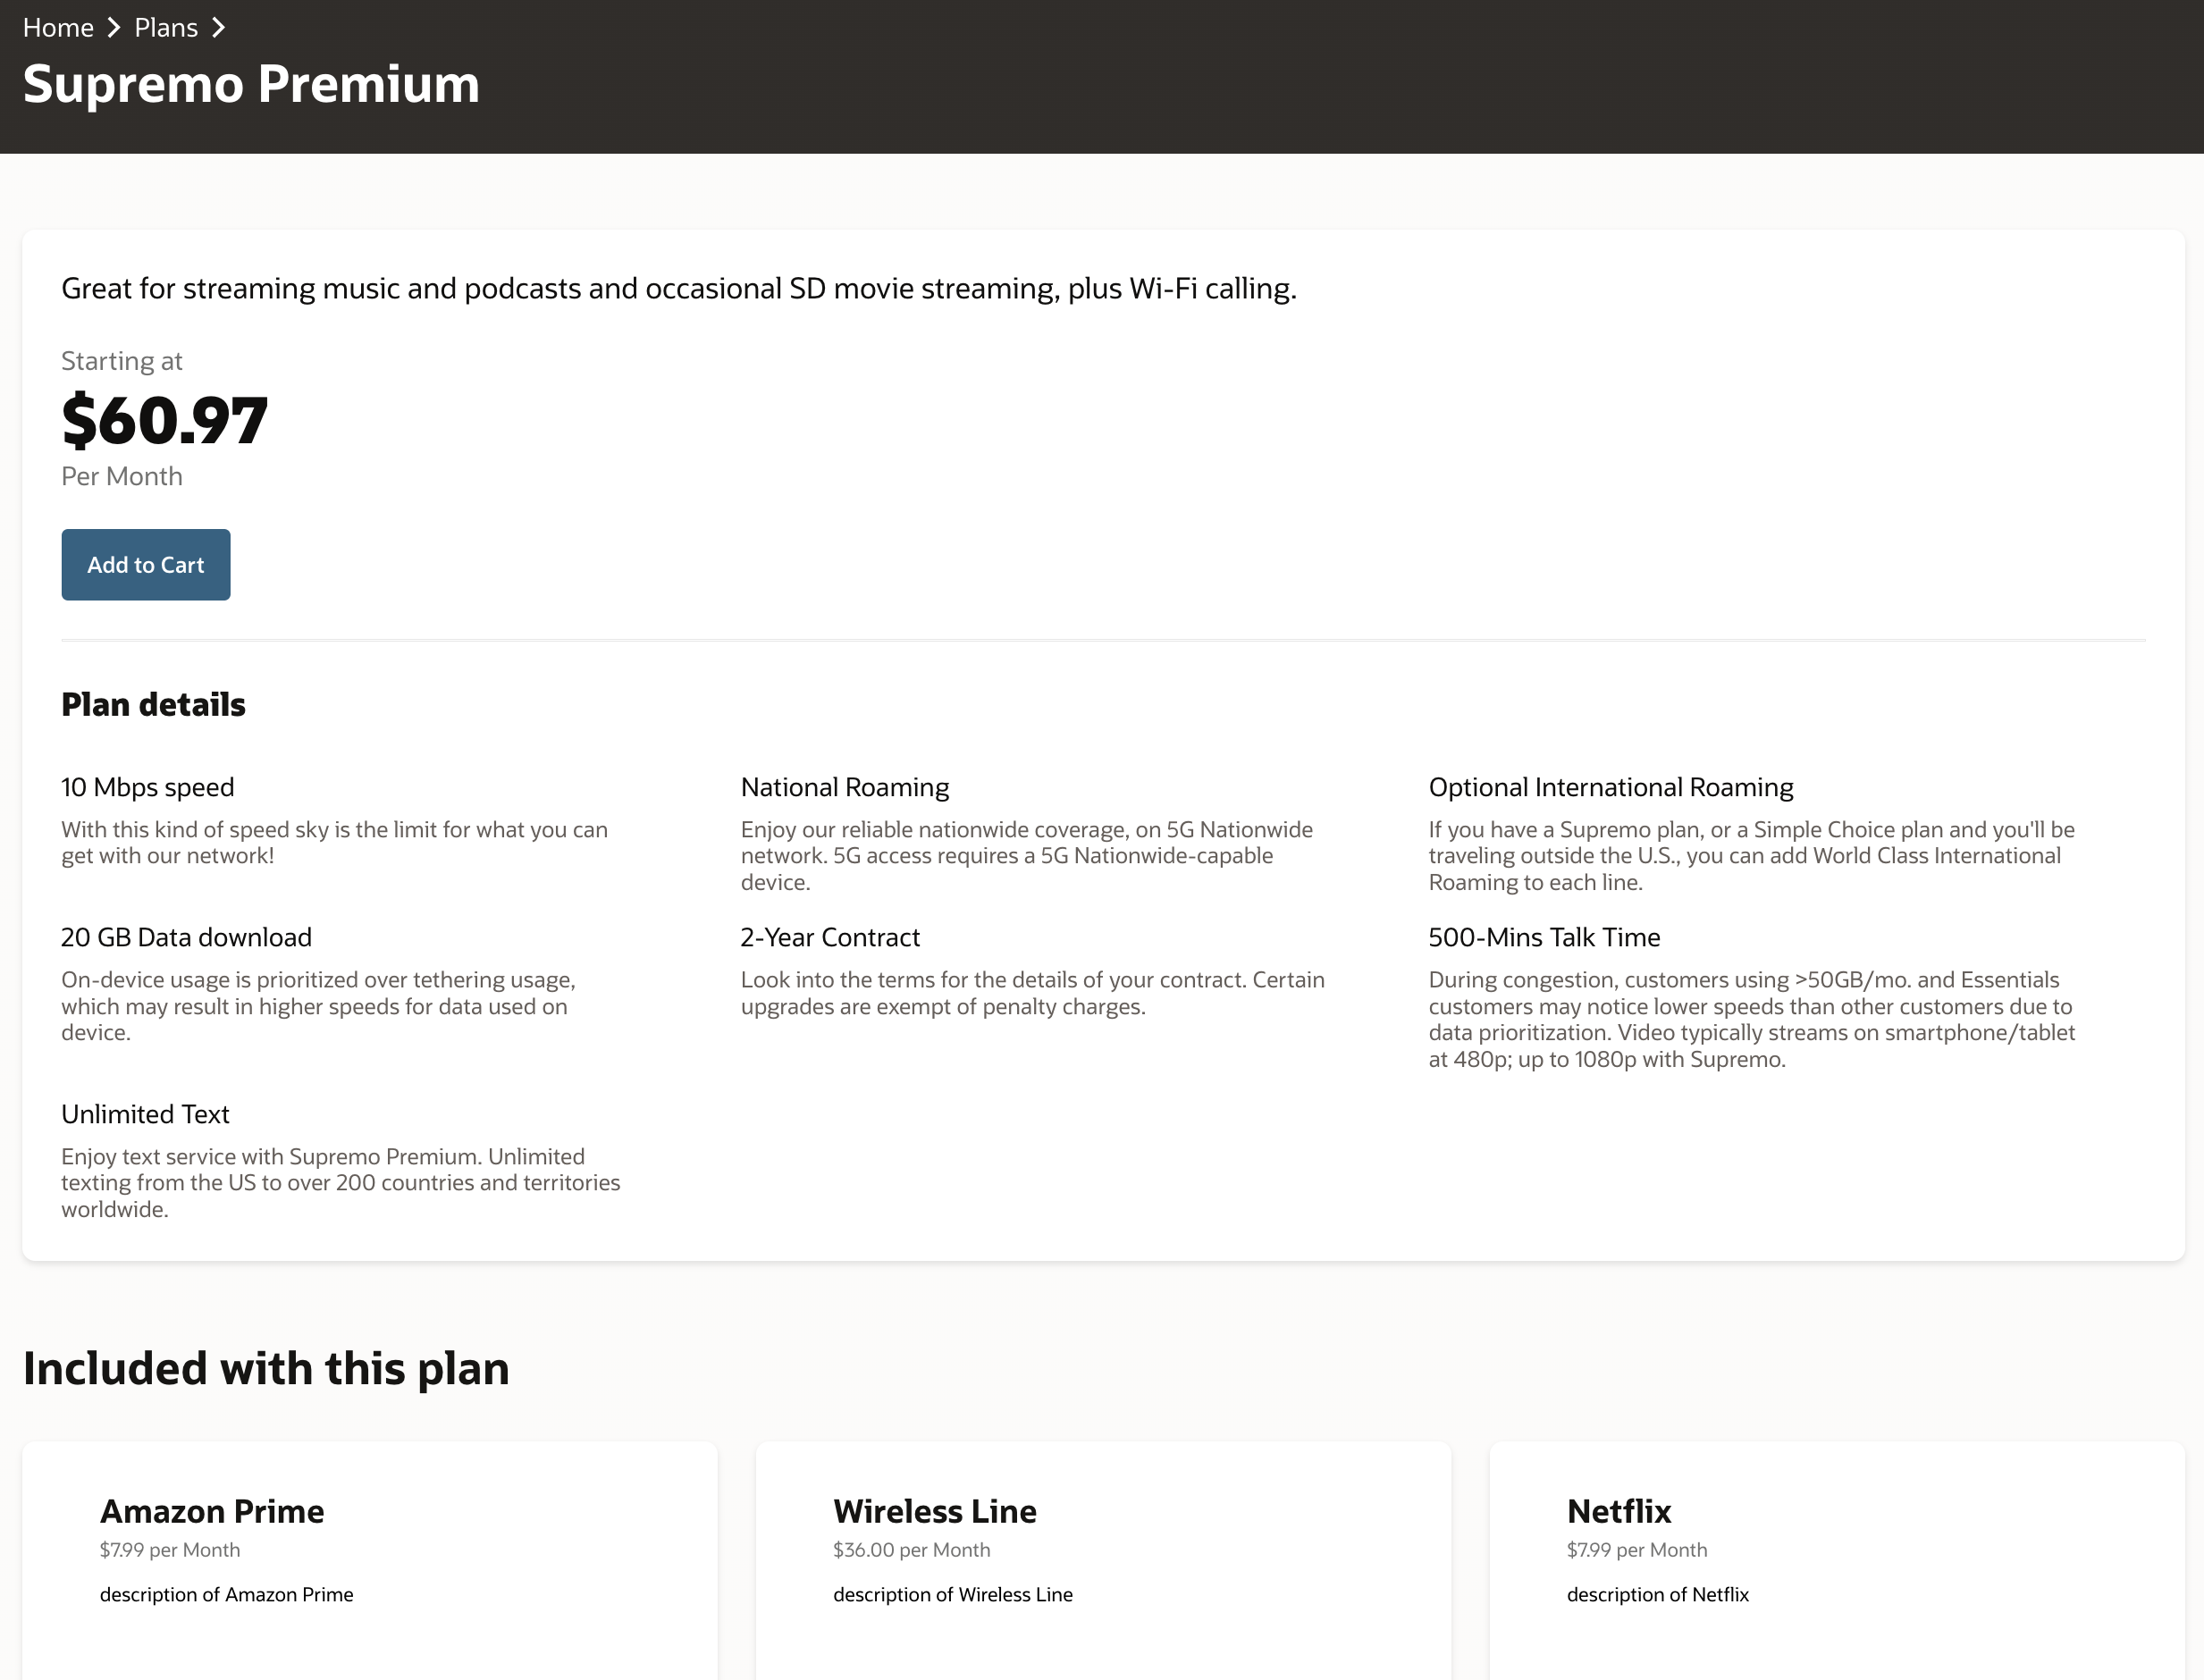Click the Optional International Roaming heading

click(x=1611, y=787)
